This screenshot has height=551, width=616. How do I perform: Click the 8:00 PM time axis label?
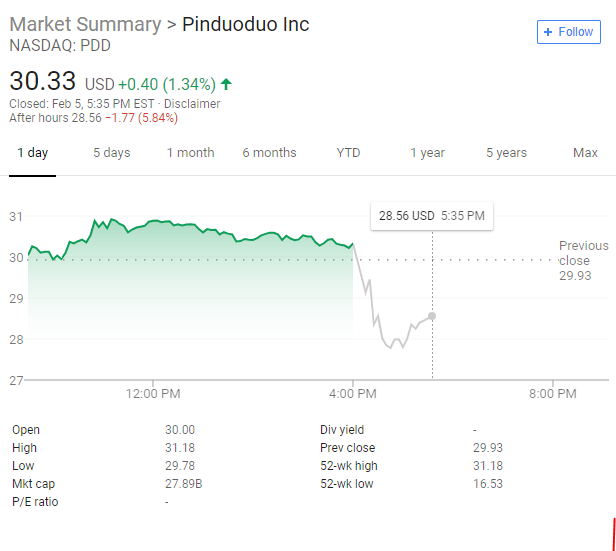[551, 394]
